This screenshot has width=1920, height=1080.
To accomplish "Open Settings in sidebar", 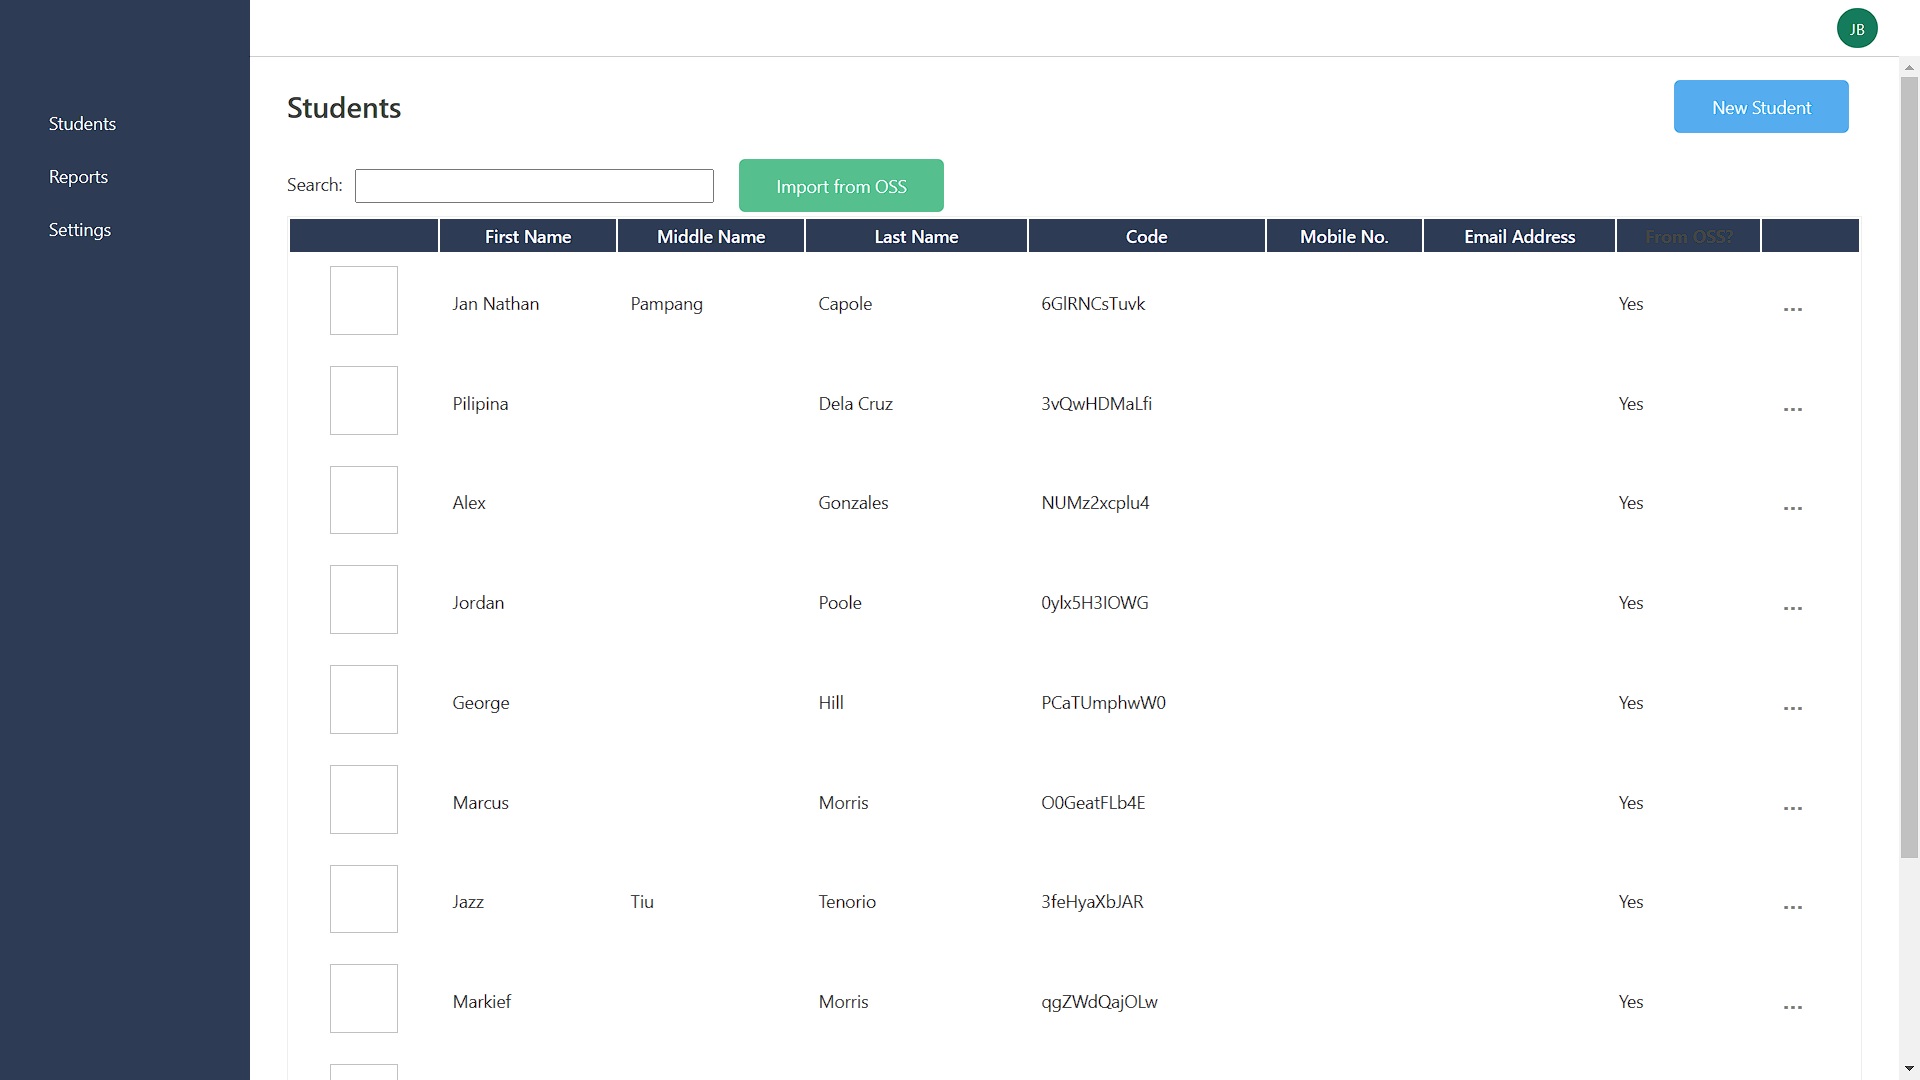I will [80, 230].
